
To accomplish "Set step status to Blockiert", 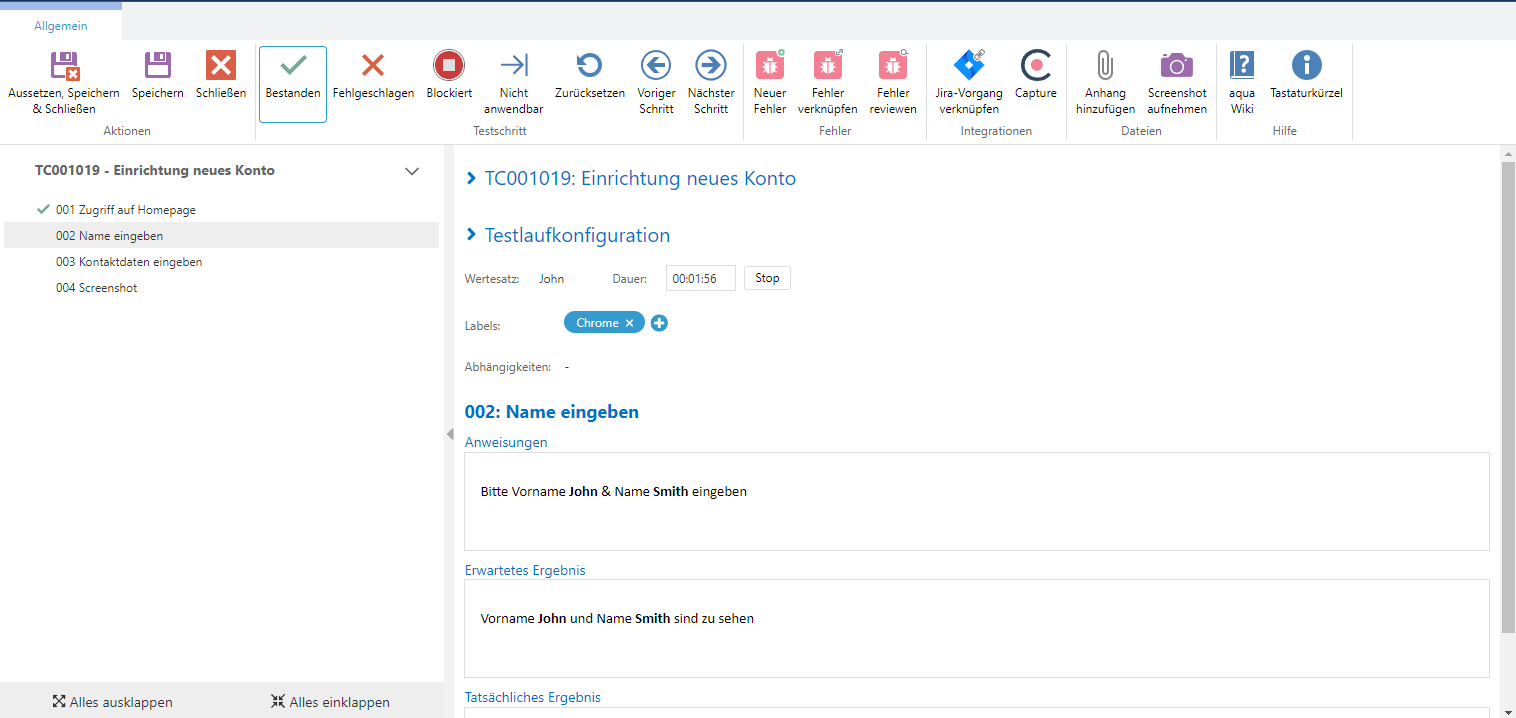I will tap(449, 66).
